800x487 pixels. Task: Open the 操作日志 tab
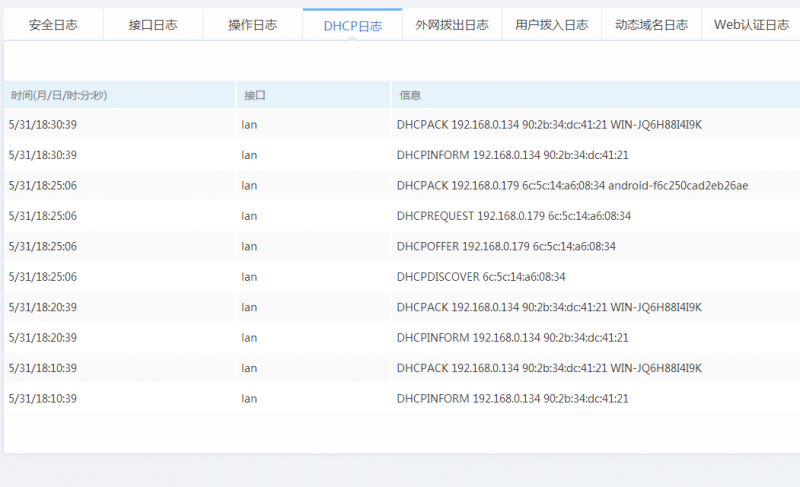[253, 24]
